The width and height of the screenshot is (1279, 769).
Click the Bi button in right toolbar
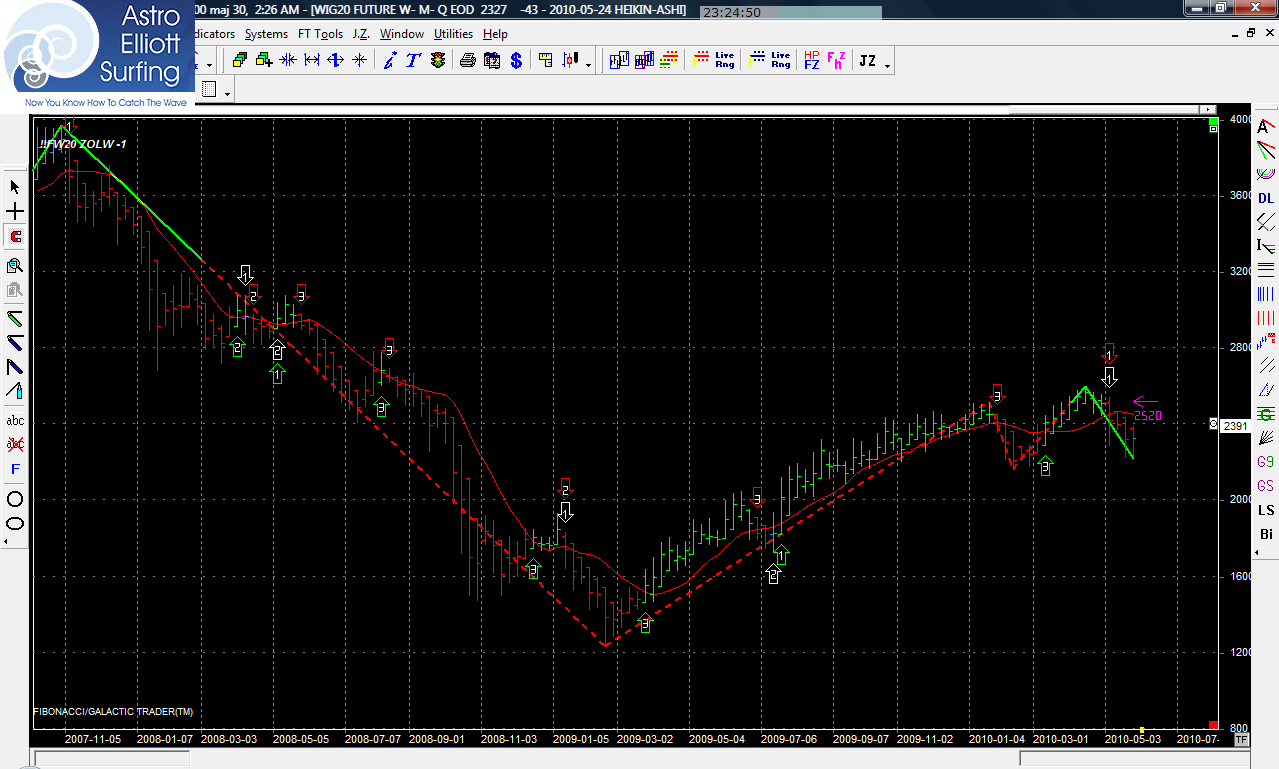tap(1265, 534)
